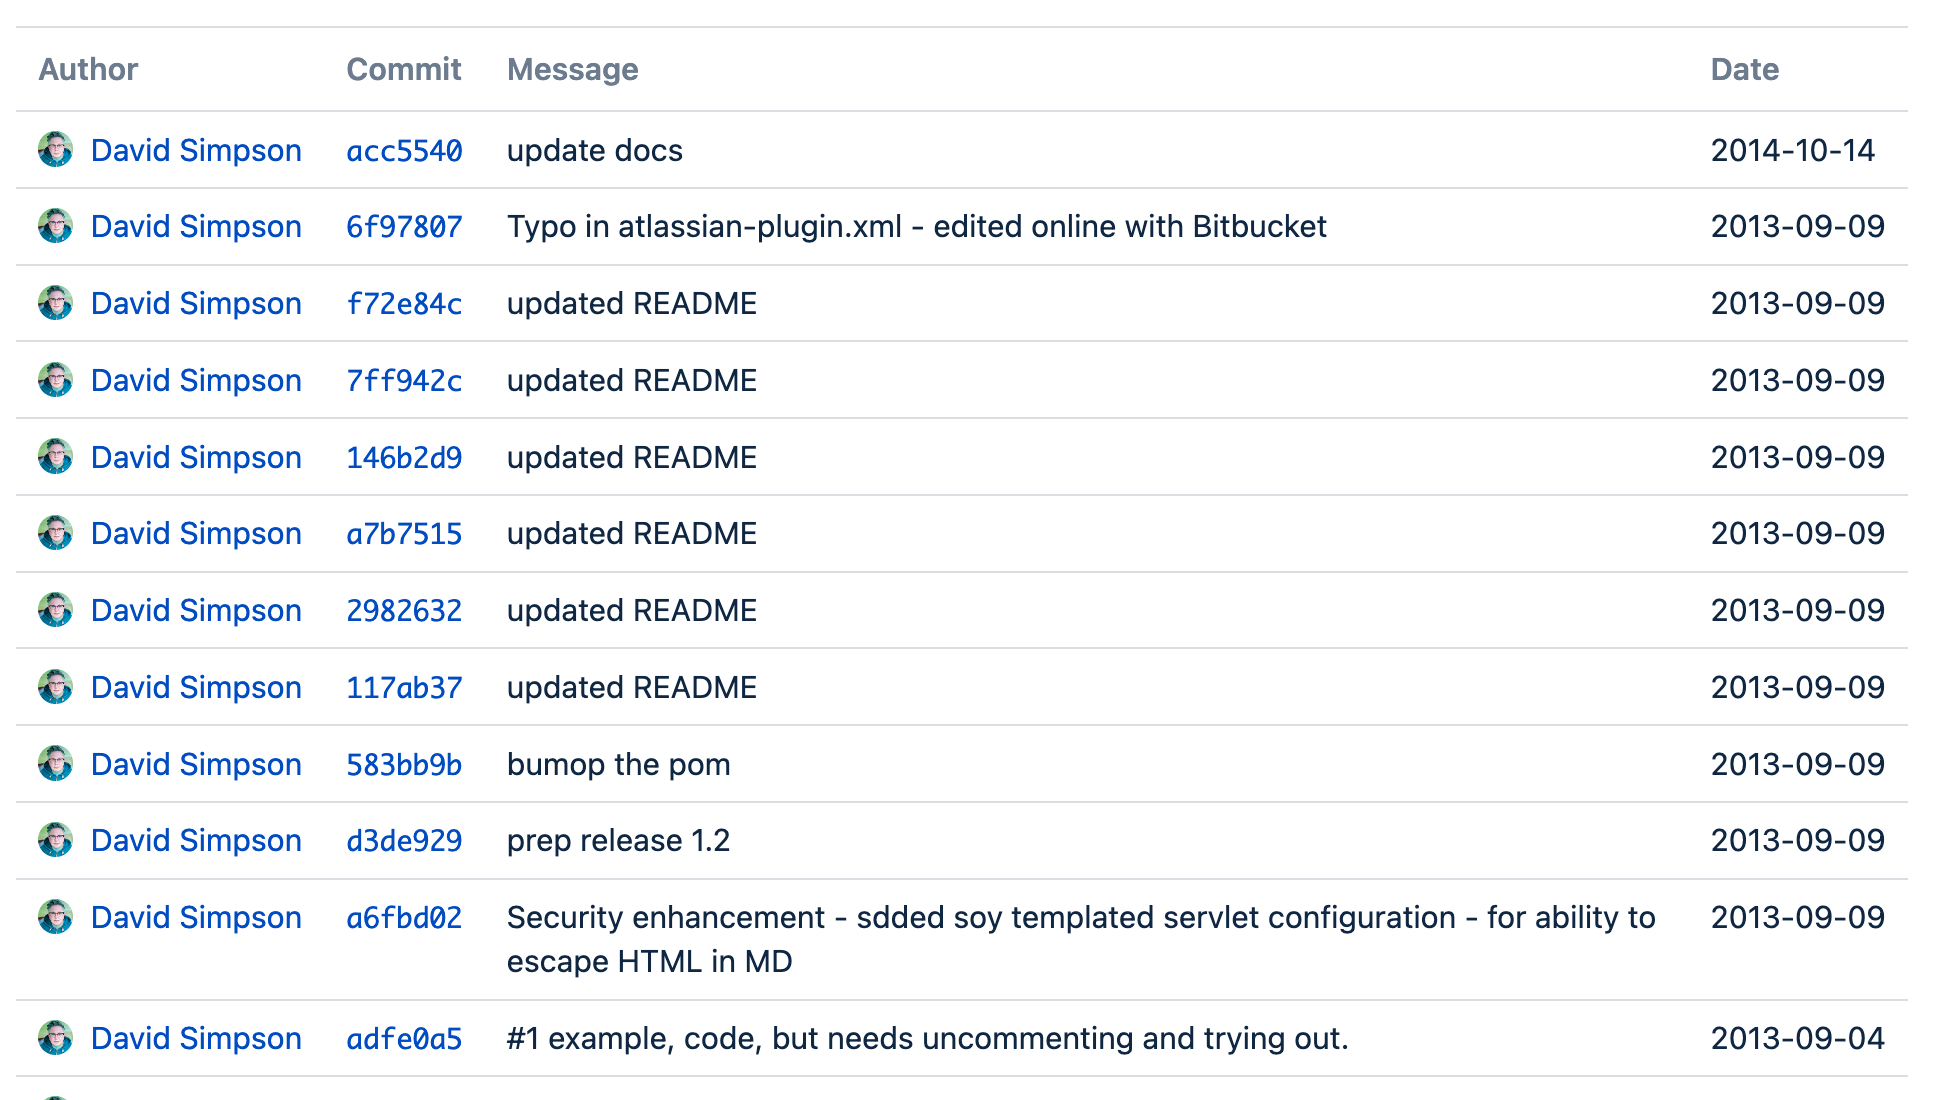
Task: Open commit hash 7ff942c
Action: (404, 381)
